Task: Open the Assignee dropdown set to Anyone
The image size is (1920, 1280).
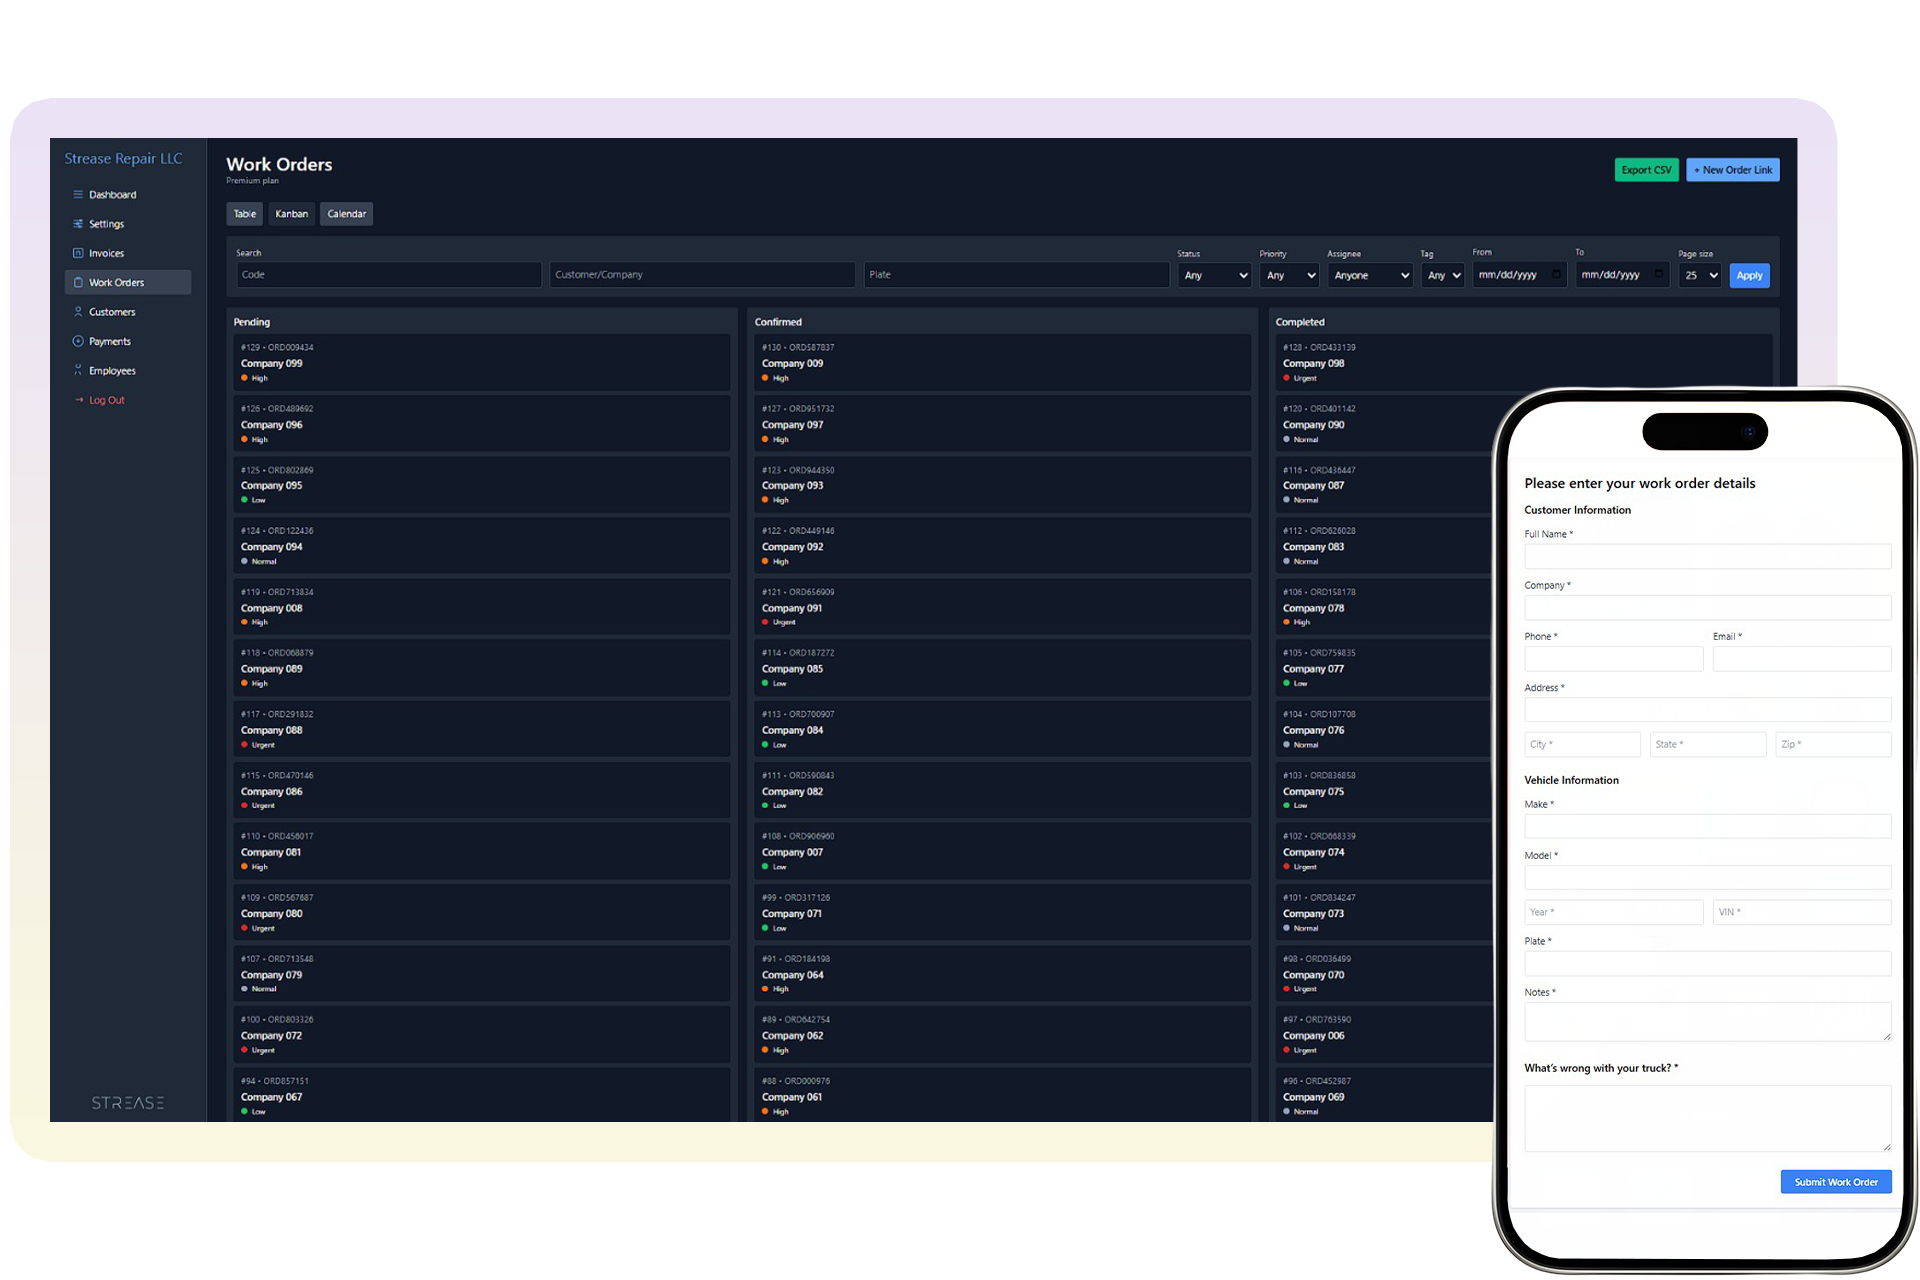Action: (x=1370, y=276)
